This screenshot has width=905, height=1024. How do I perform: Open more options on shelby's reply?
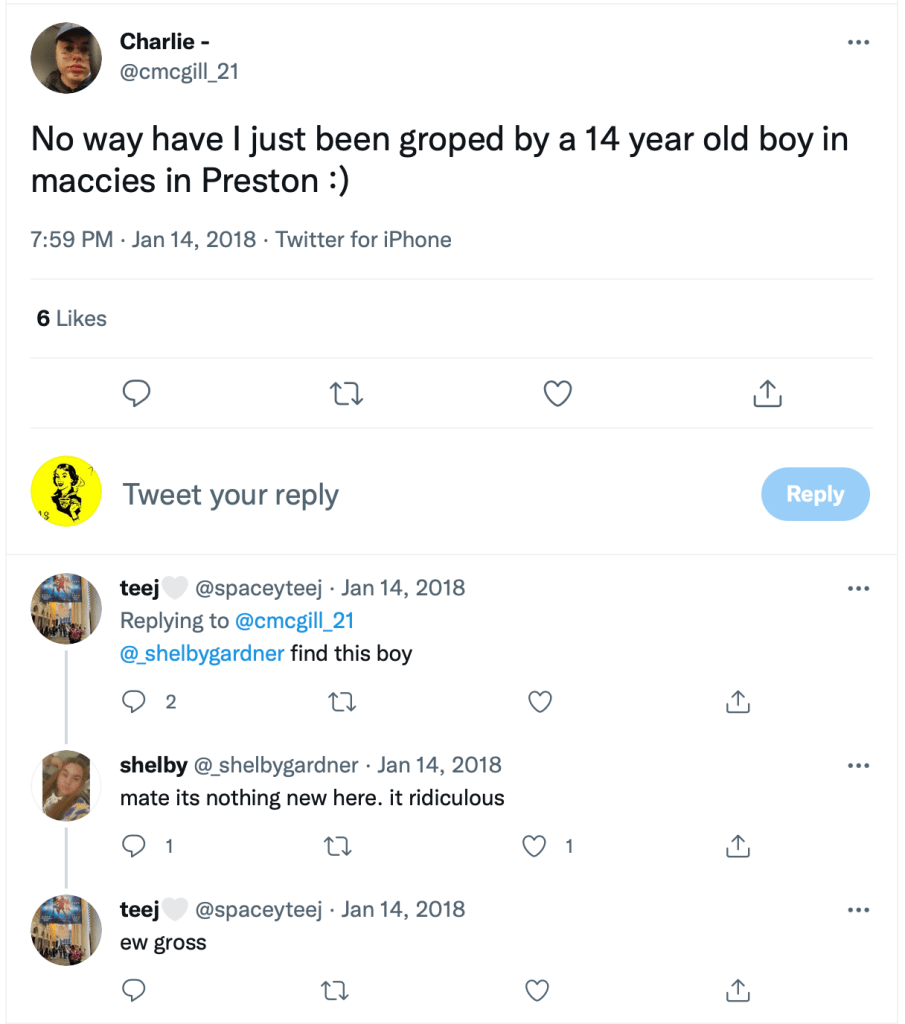click(x=858, y=766)
